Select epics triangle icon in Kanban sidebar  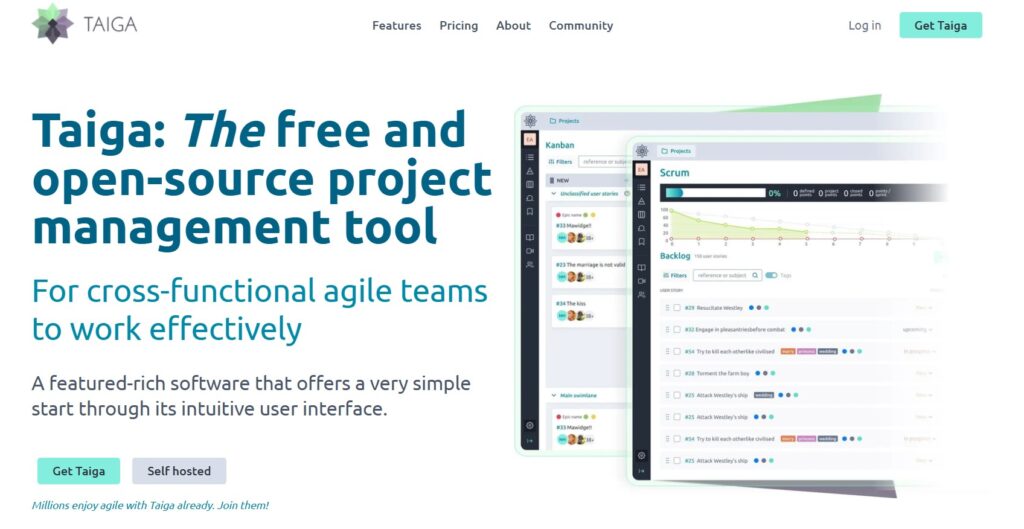(x=530, y=171)
